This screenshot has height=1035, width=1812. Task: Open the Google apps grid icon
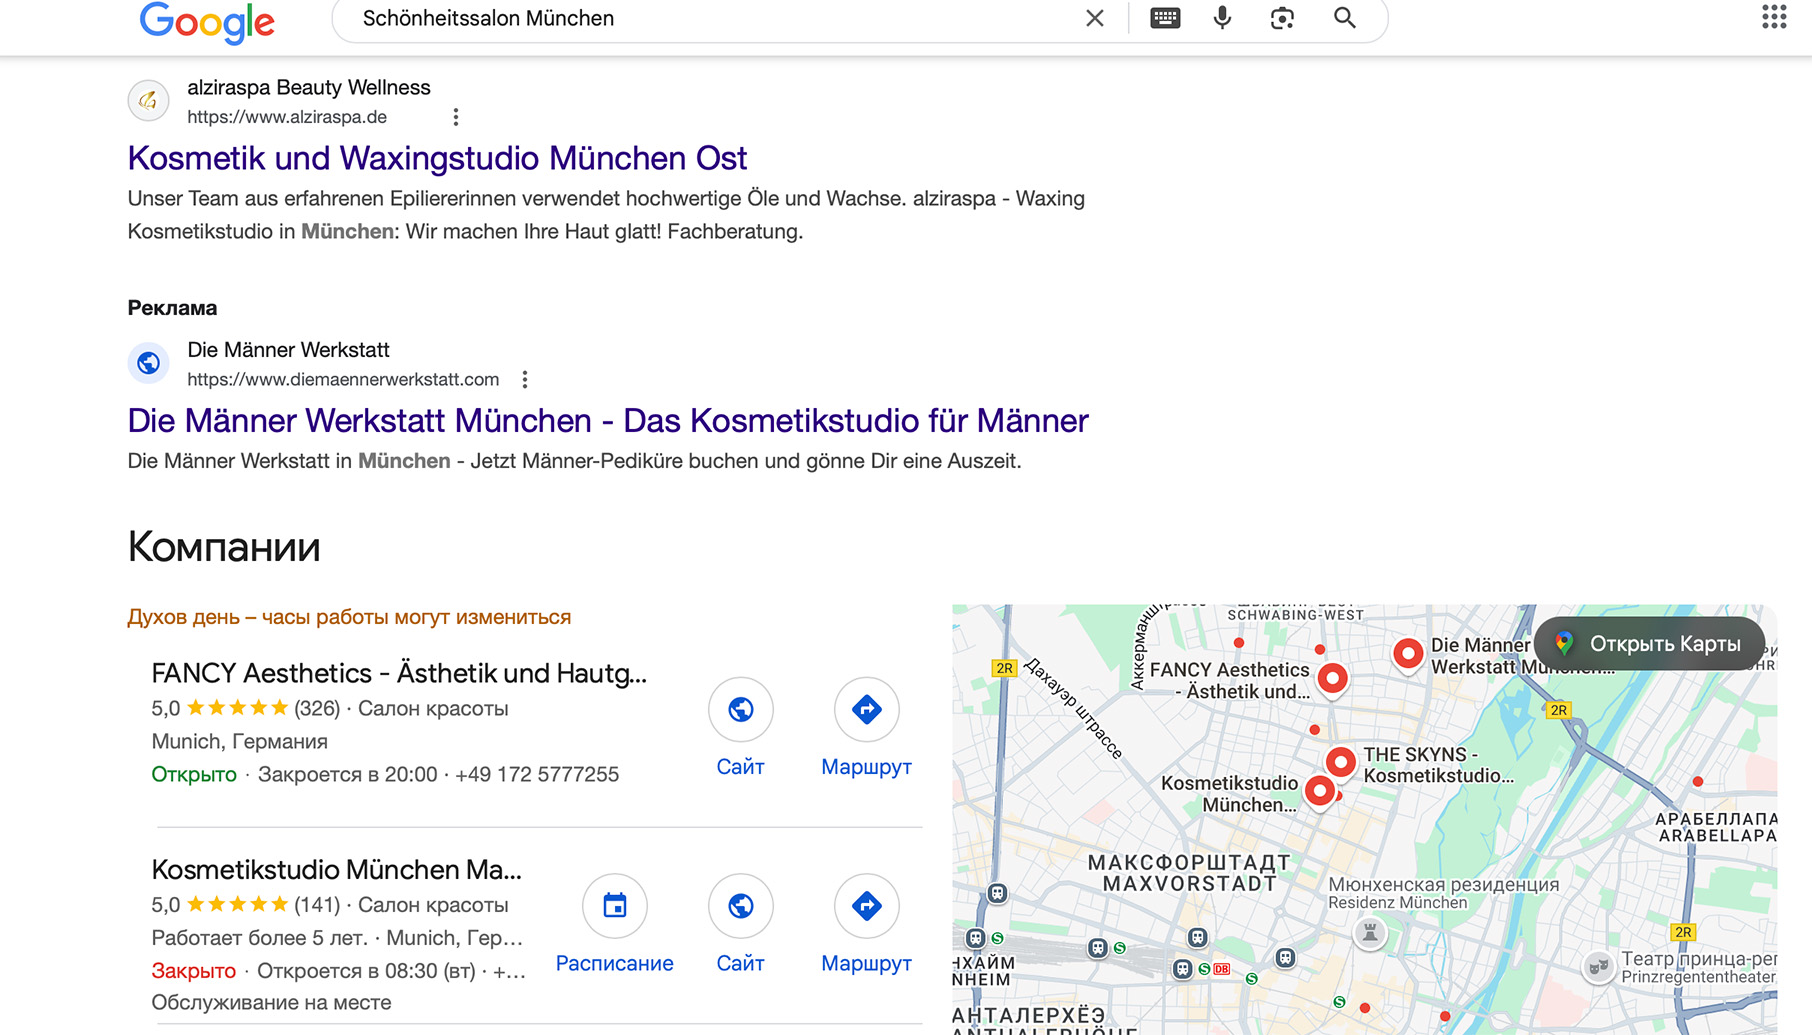tap(1774, 17)
